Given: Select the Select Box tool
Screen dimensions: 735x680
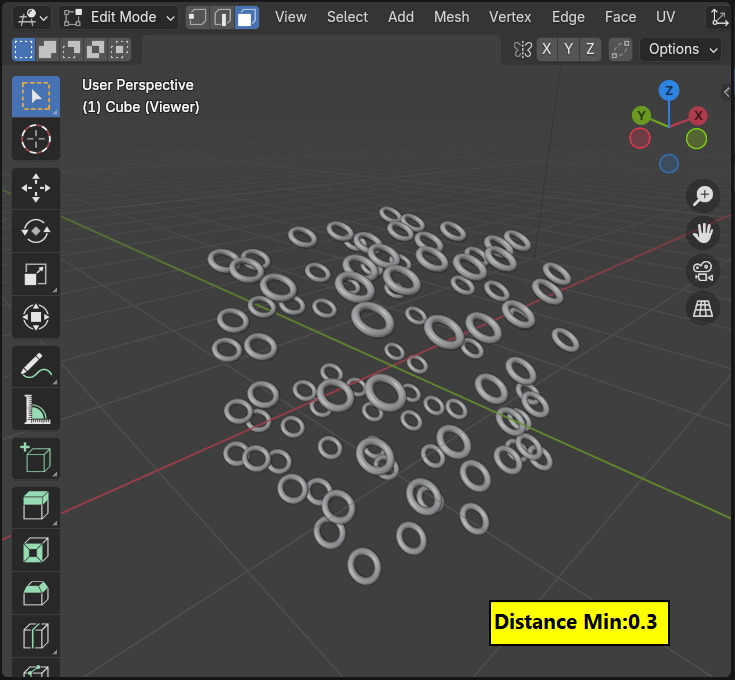Looking at the screenshot, I should tap(36, 97).
